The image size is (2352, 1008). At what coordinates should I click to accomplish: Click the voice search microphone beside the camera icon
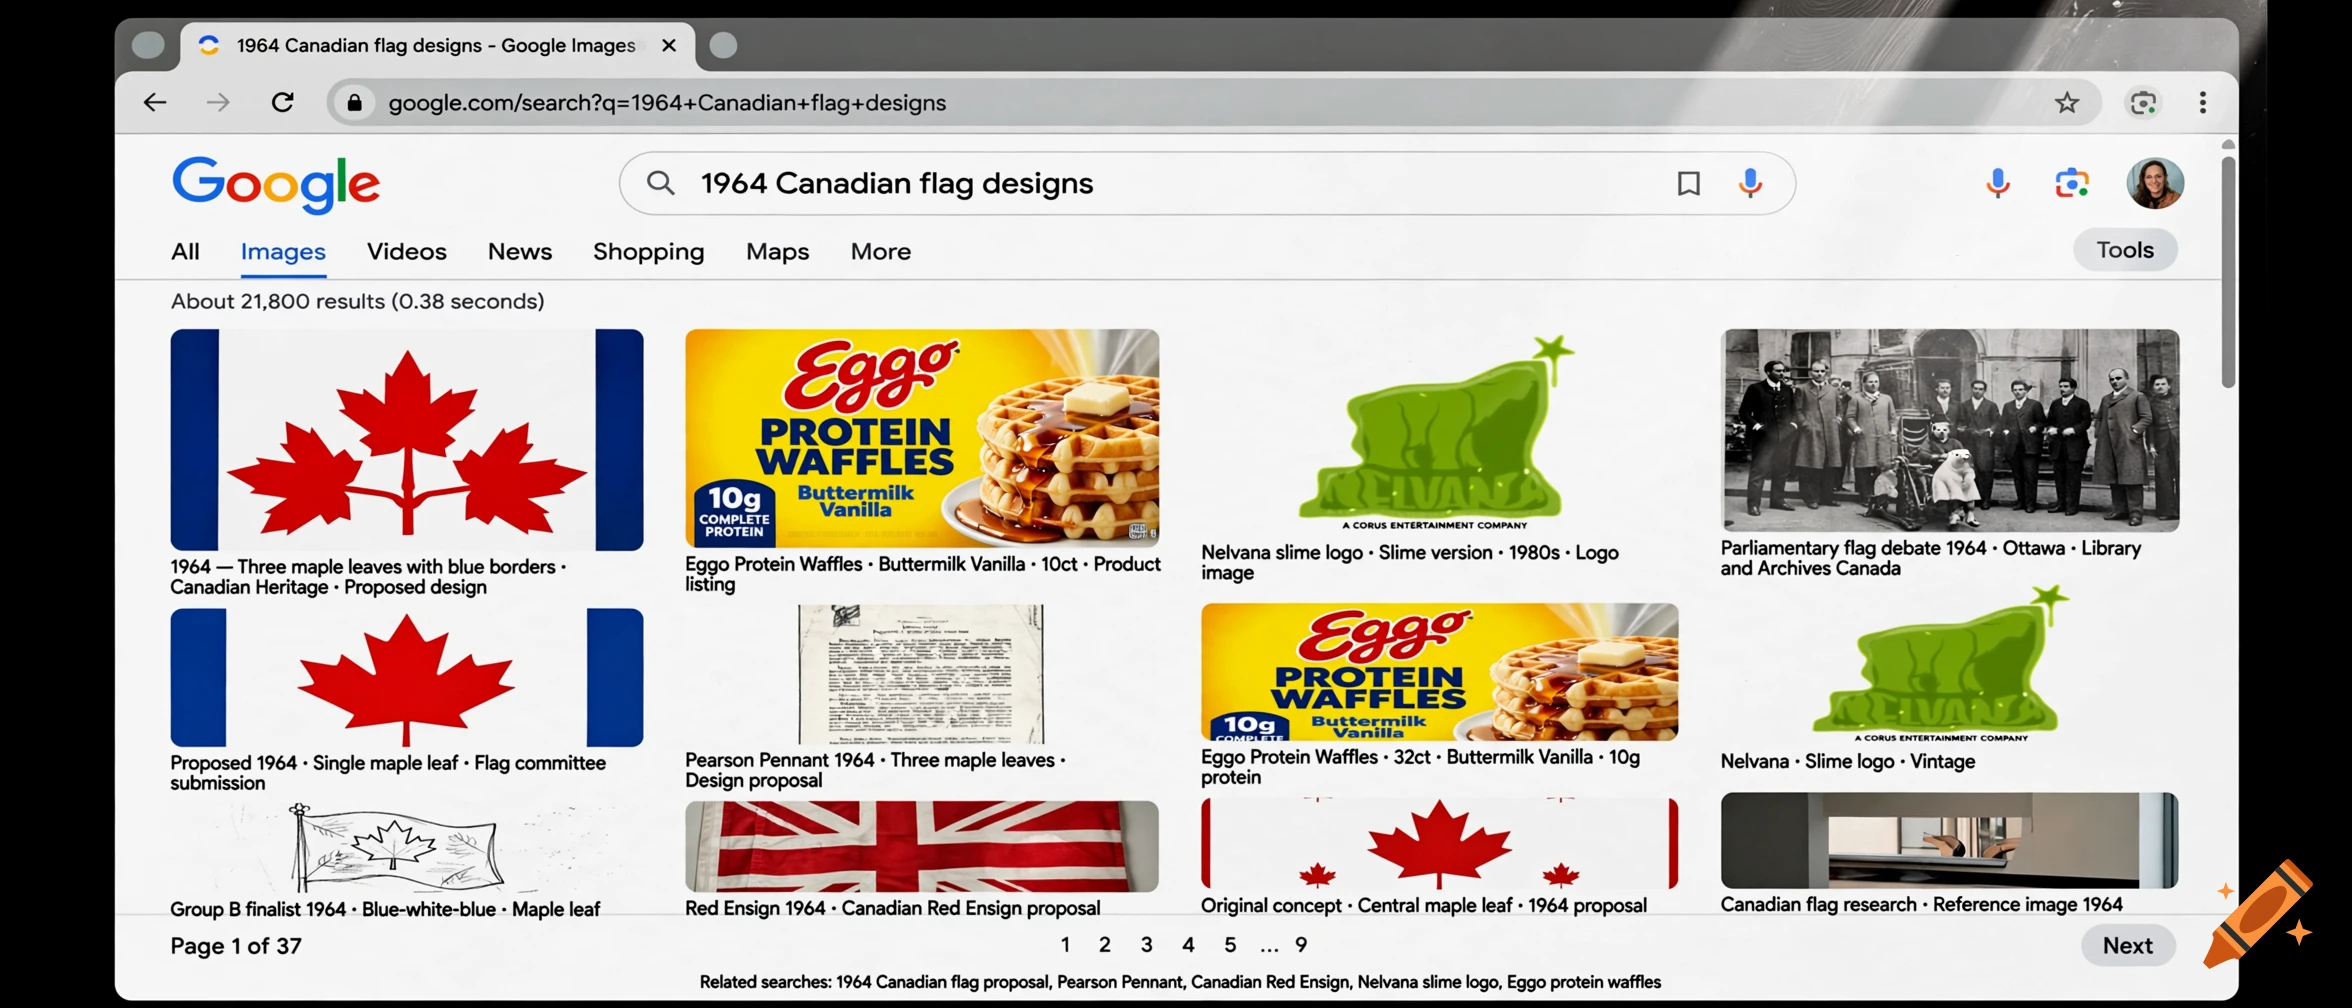[1998, 183]
